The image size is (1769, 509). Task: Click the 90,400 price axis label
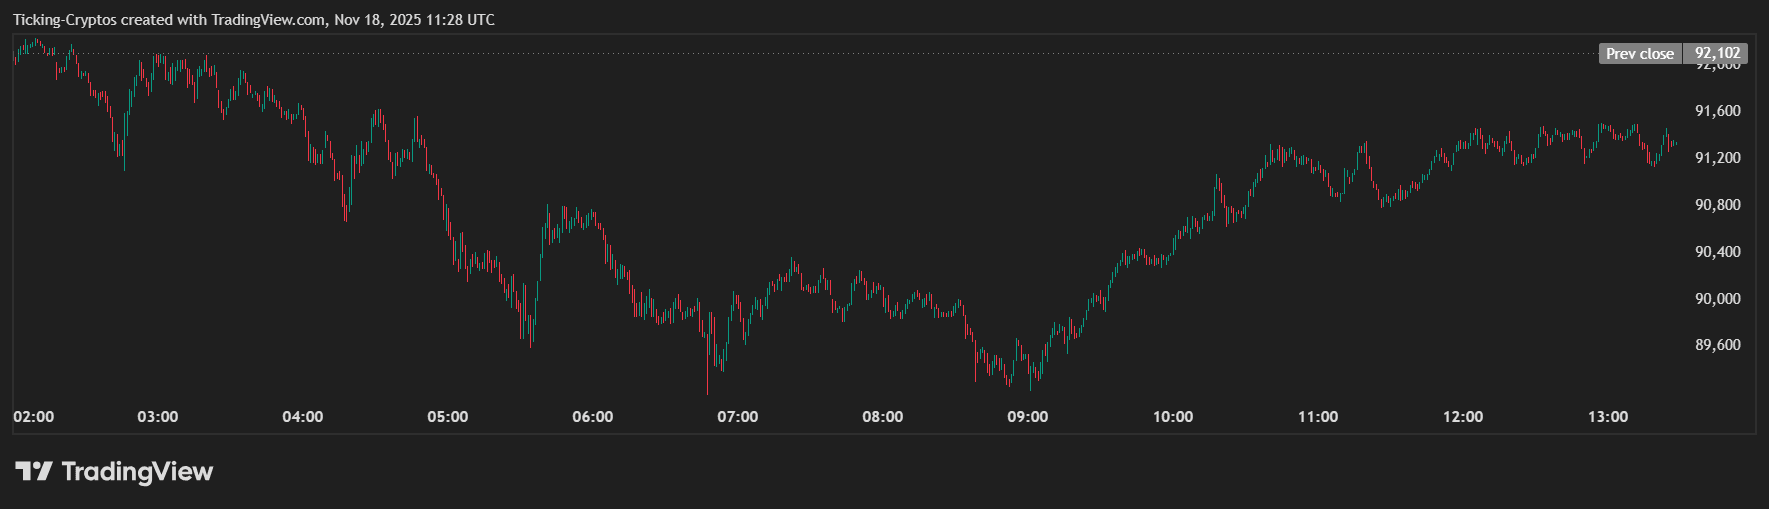(1717, 252)
